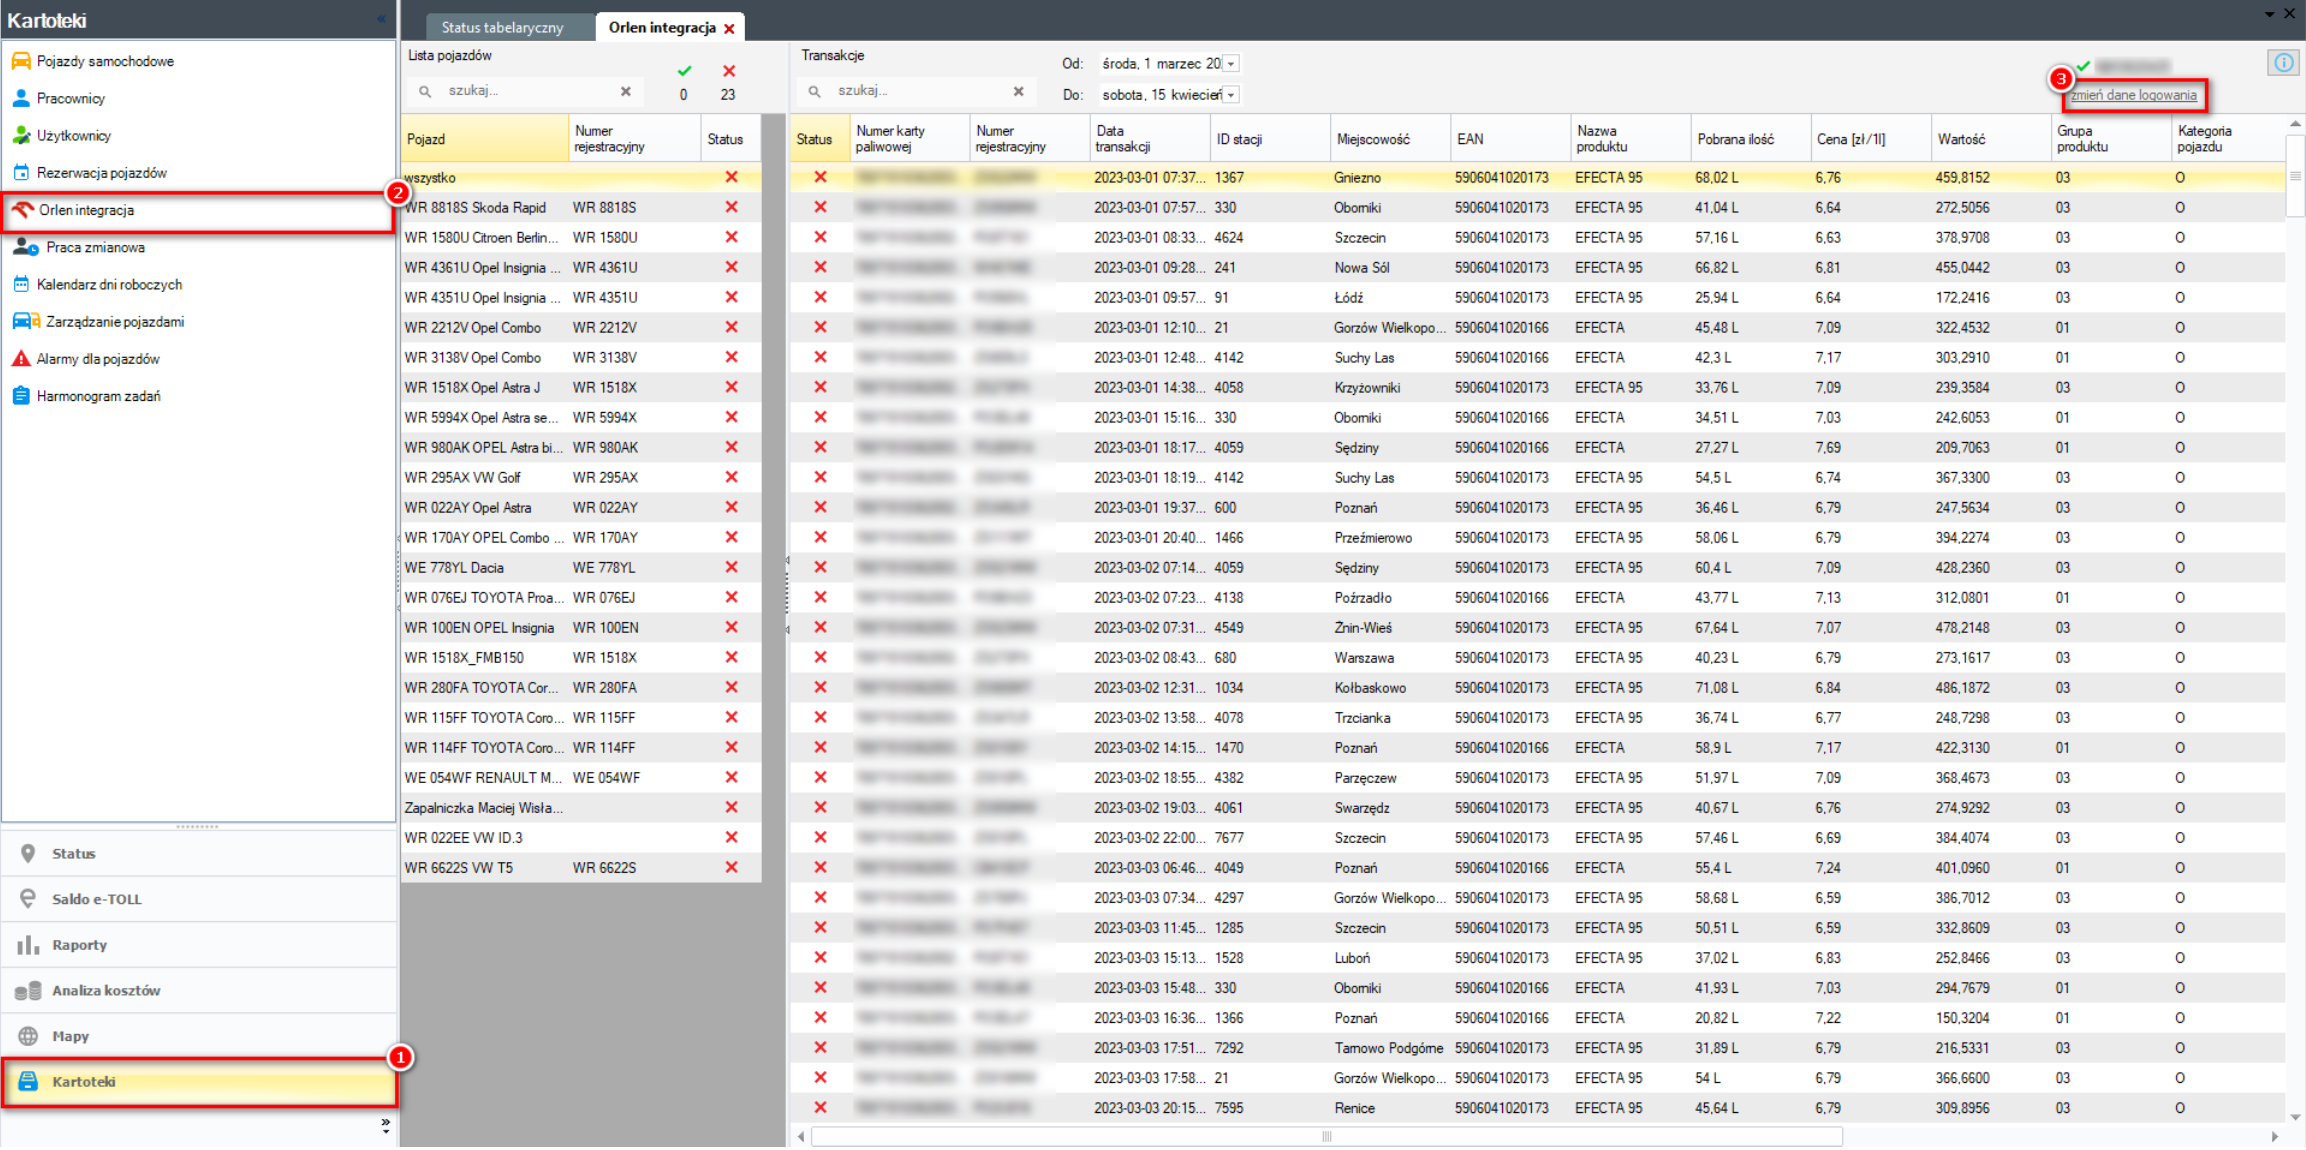Screen dimensions: 2306x1150
Task: Open Pojazdy samochodowe in Kartoteki list
Action: pos(105,61)
